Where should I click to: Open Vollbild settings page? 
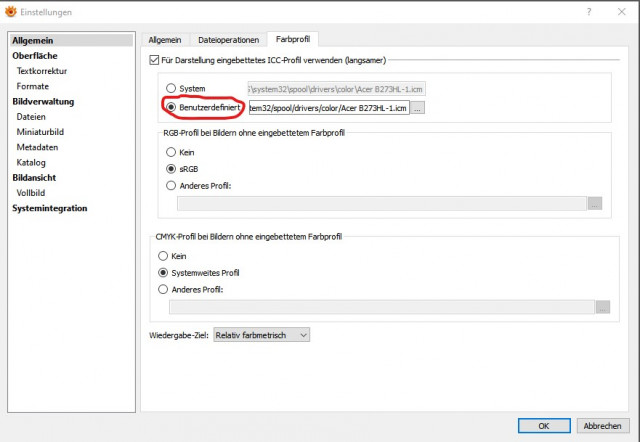pos(31,193)
